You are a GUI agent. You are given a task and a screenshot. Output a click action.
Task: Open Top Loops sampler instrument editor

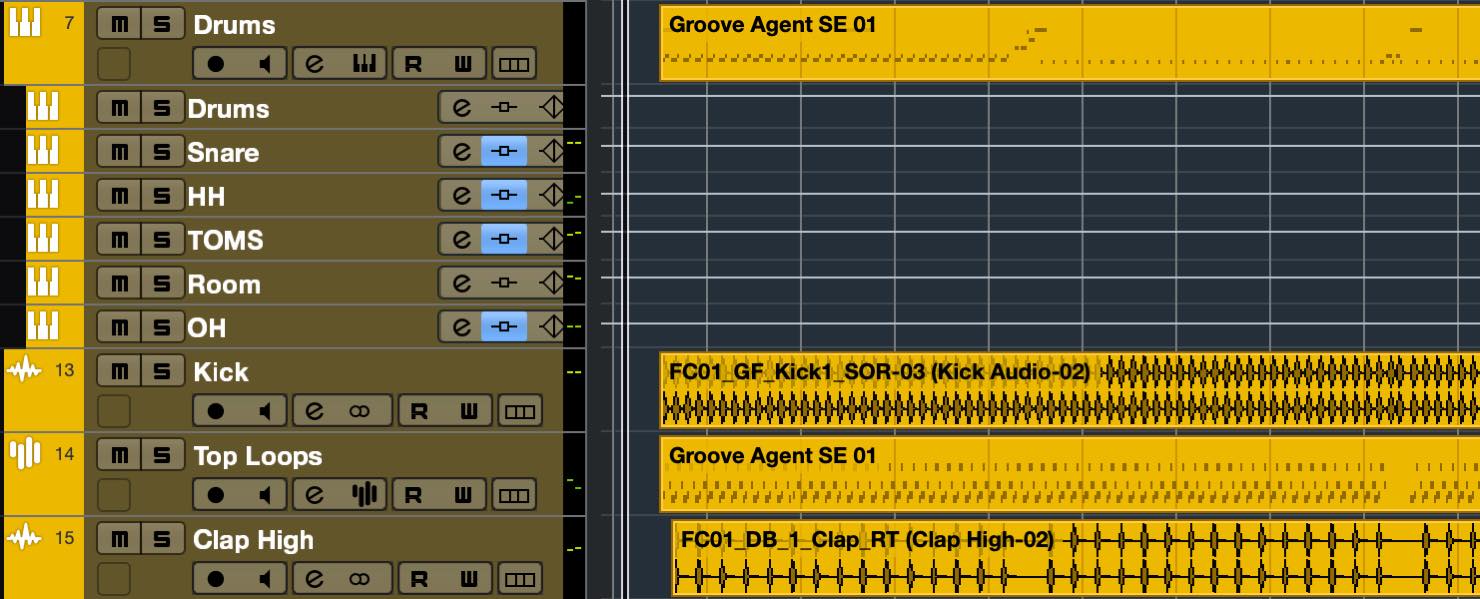pos(364,495)
